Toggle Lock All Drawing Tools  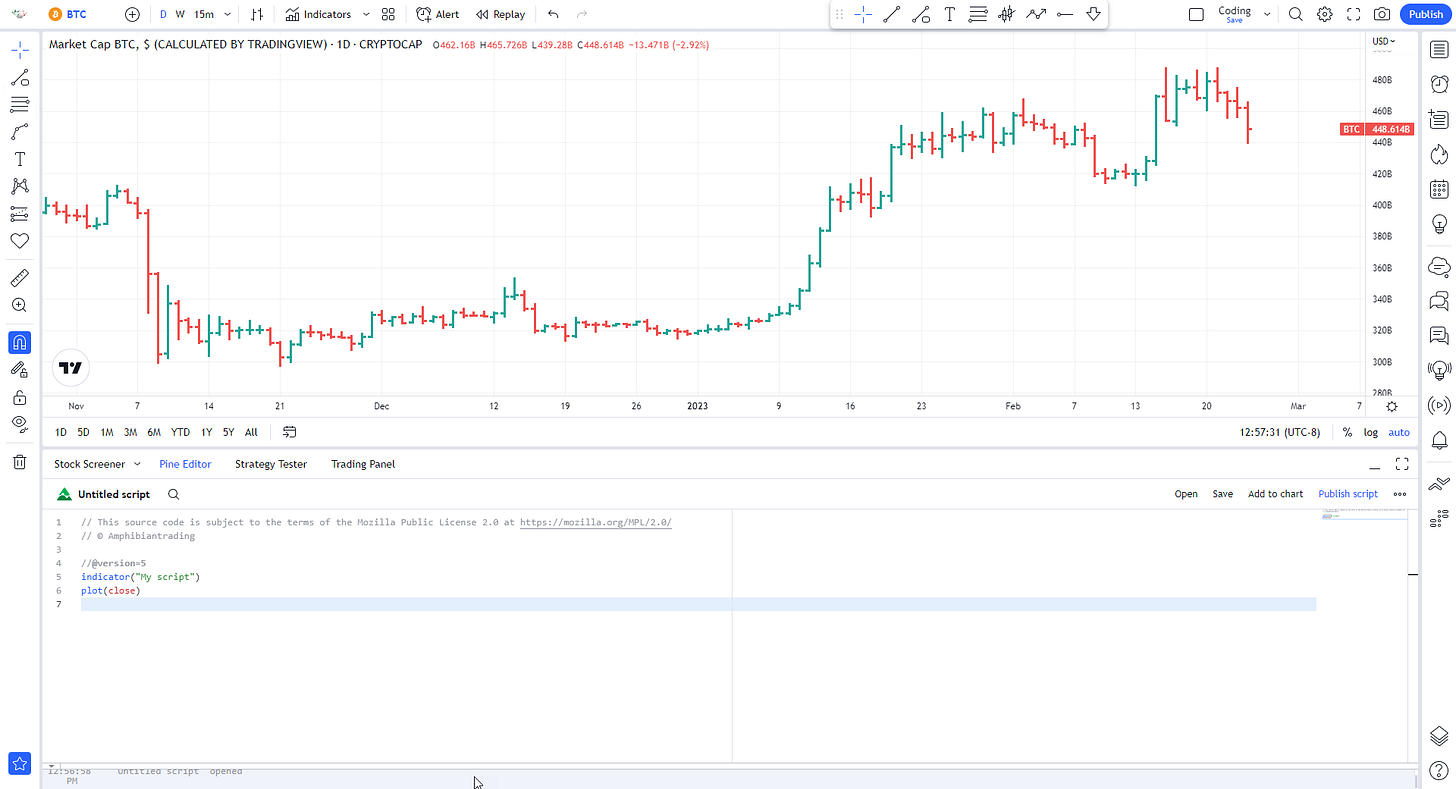[x=19, y=397]
